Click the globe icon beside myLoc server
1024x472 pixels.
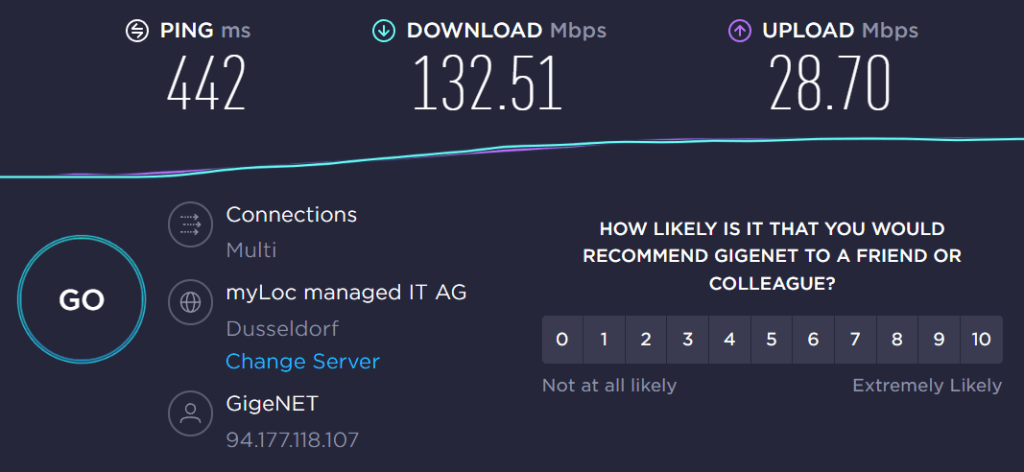[190, 302]
